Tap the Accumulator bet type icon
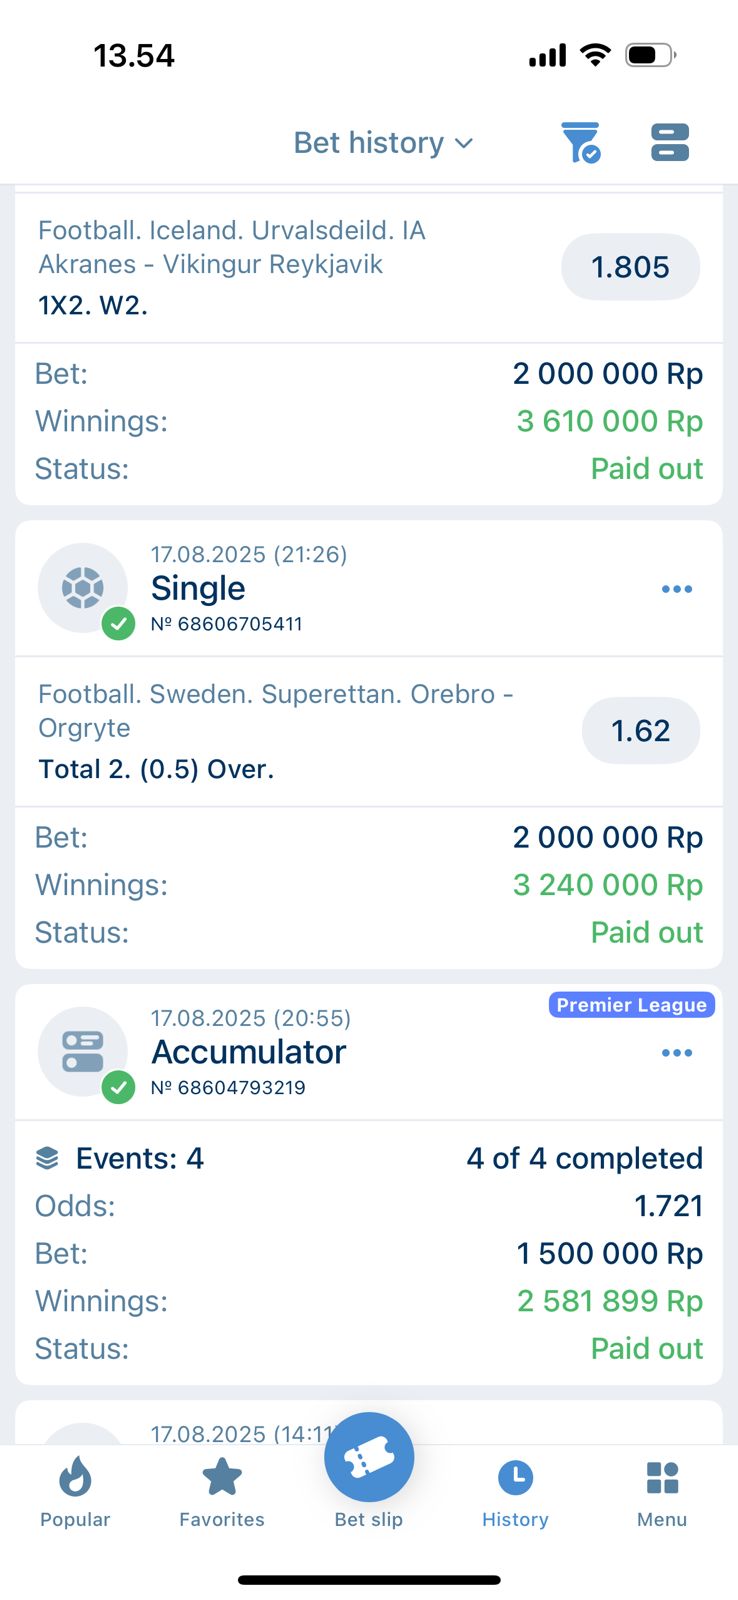This screenshot has height=1600, width=738. click(x=83, y=1052)
